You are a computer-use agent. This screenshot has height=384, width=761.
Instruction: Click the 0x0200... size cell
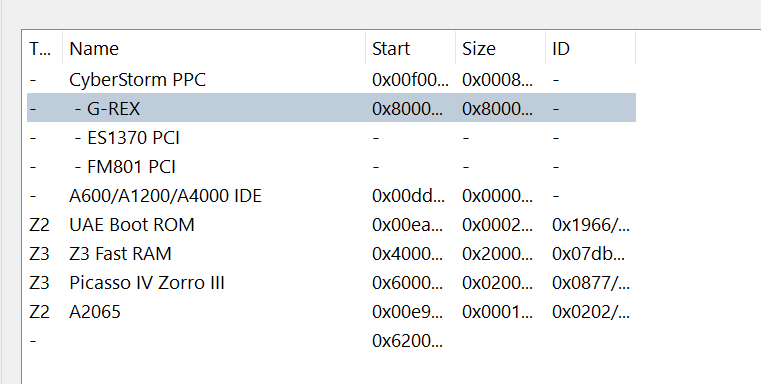497,283
